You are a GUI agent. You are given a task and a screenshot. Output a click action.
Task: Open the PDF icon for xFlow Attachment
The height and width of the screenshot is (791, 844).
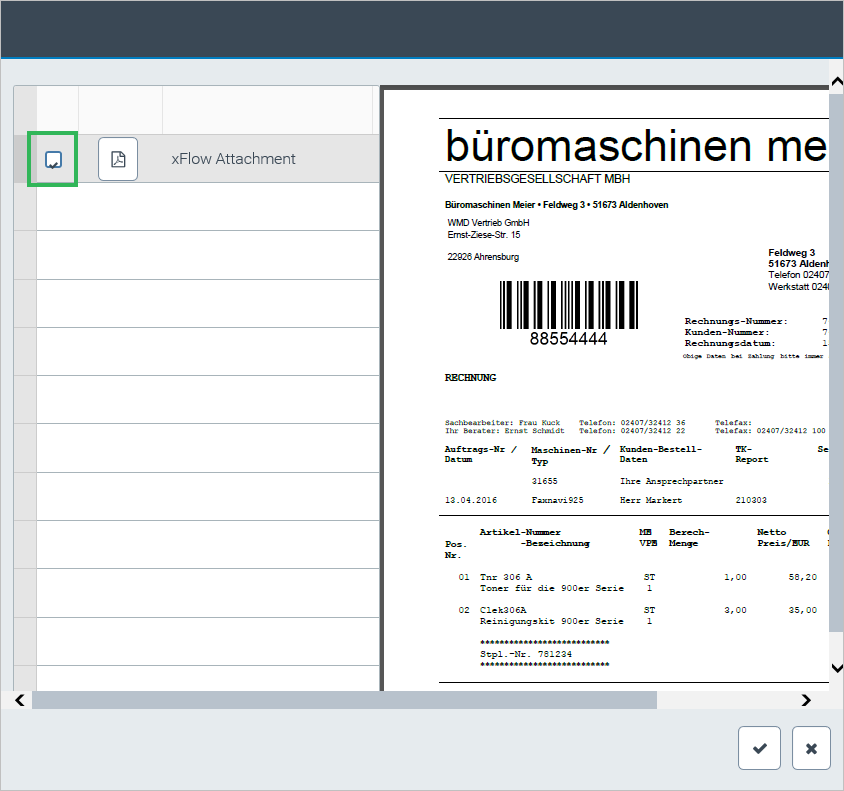tap(118, 159)
